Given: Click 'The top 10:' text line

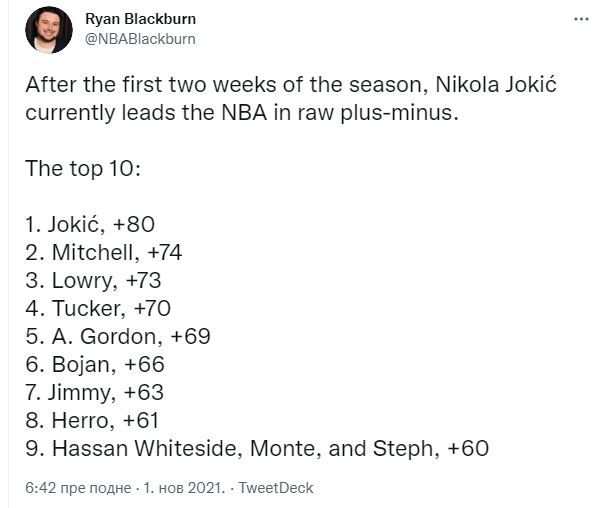Looking at the screenshot, I should (x=83, y=169).
